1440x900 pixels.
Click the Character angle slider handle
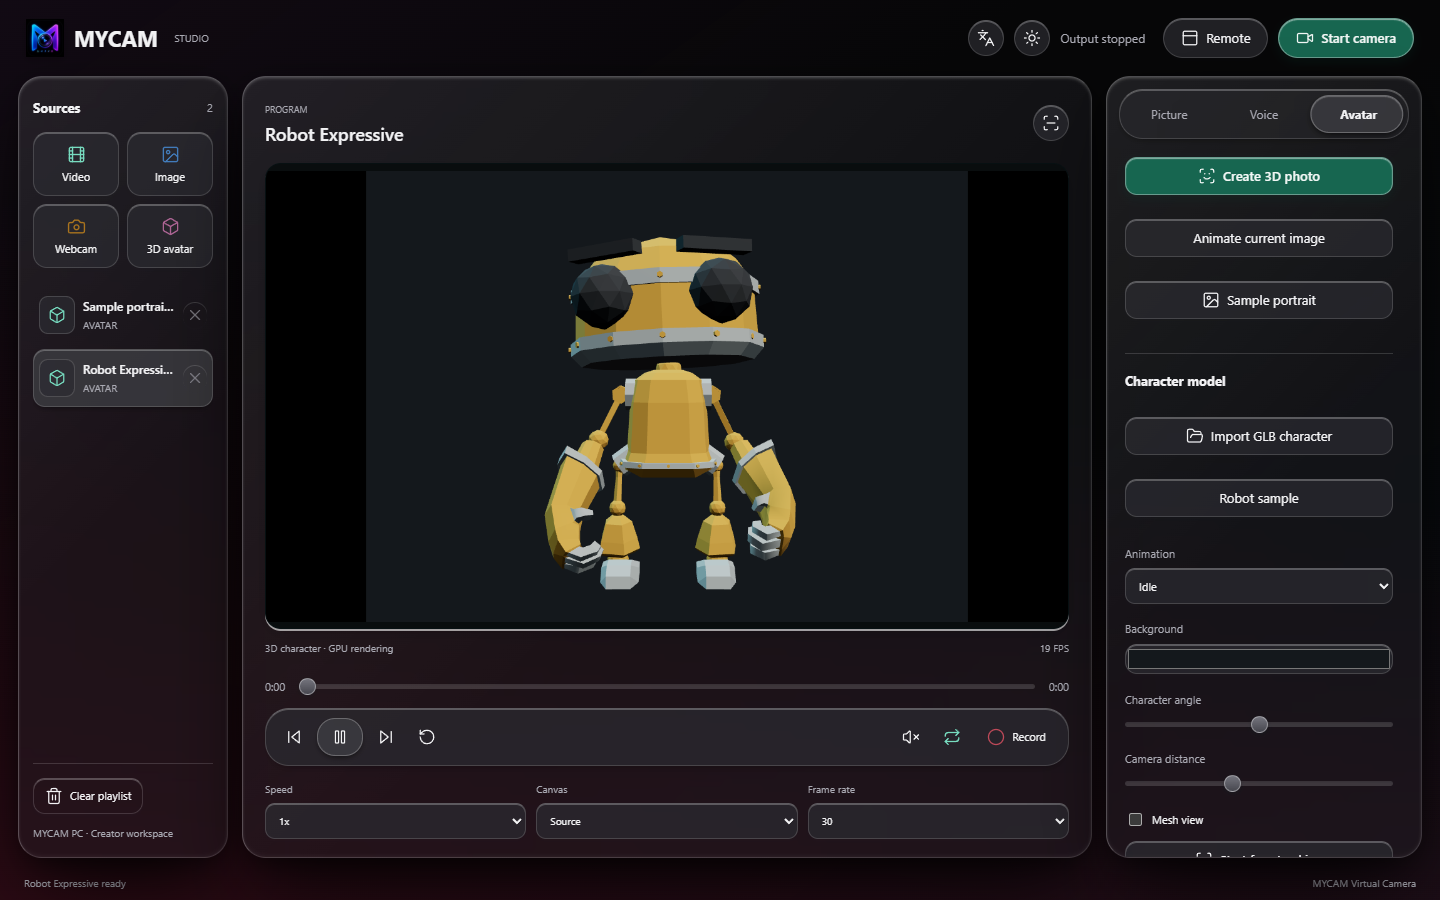(x=1260, y=725)
